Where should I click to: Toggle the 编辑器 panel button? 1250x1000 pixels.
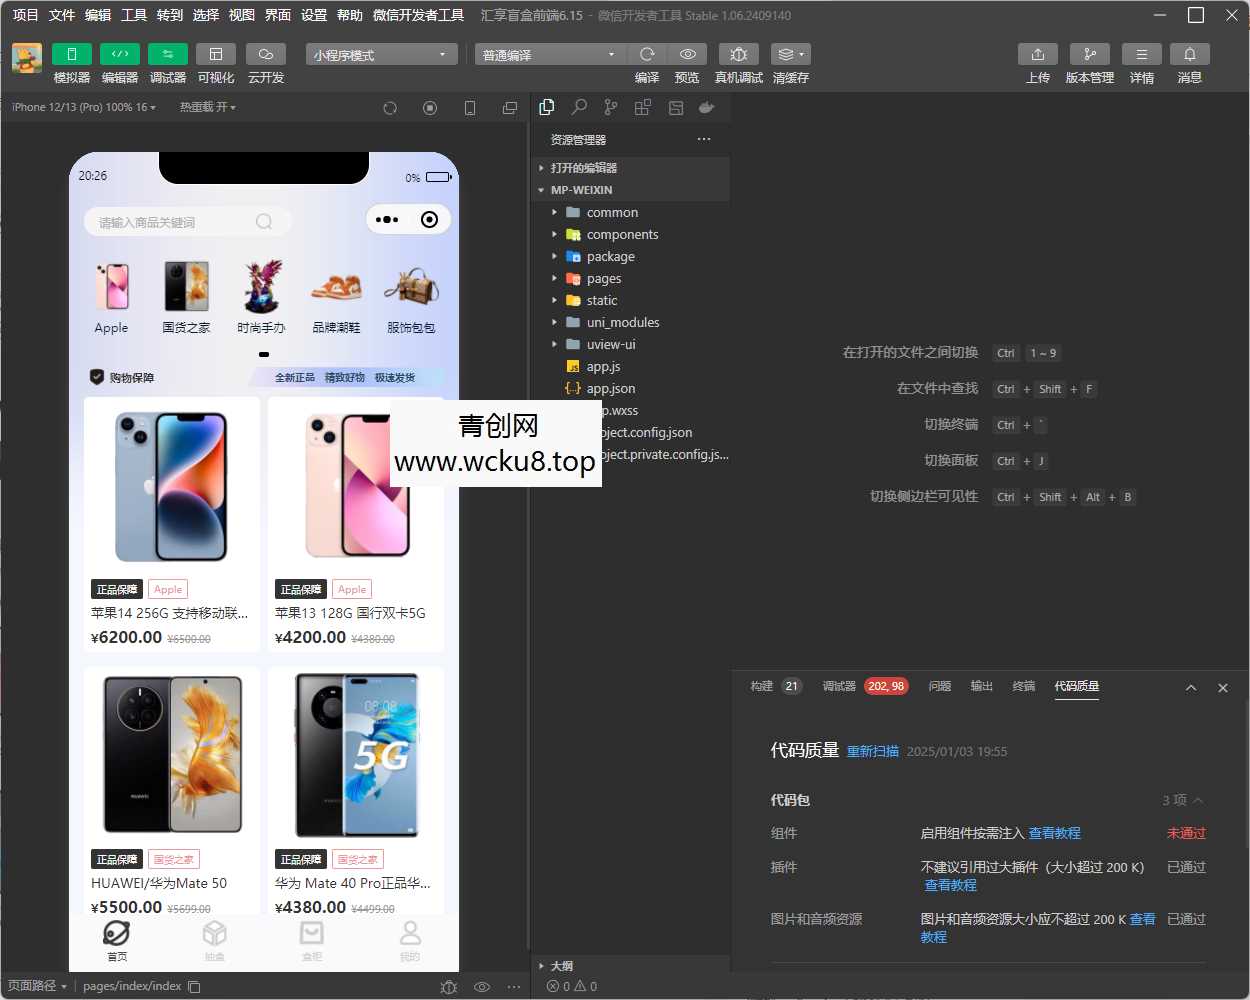click(x=119, y=54)
